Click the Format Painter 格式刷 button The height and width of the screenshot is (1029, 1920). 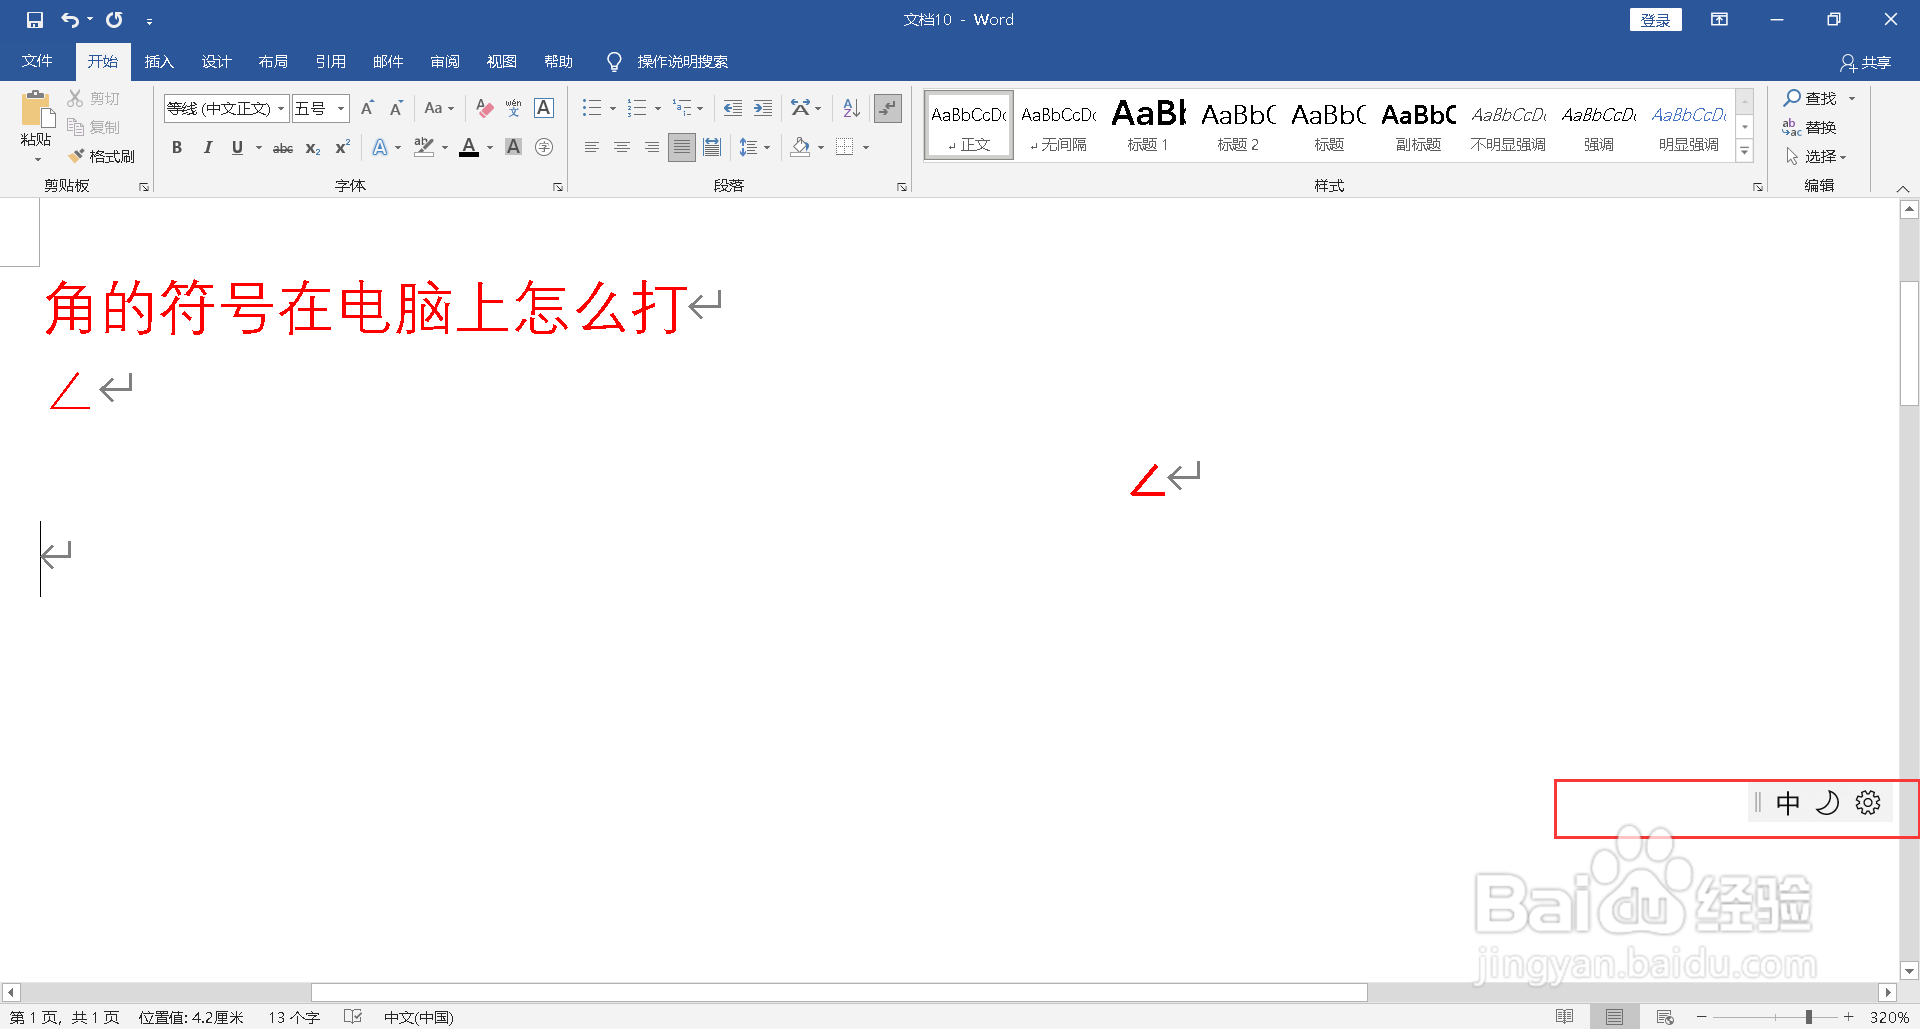coord(101,157)
